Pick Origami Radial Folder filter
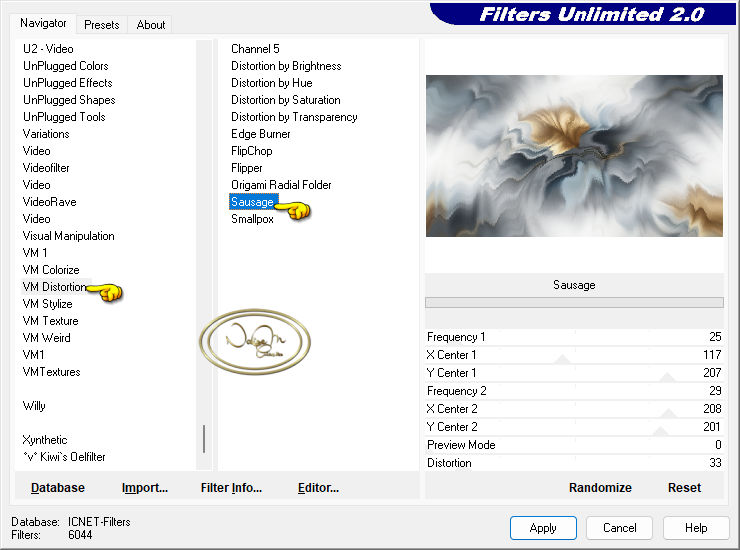740x550 pixels. click(281, 185)
